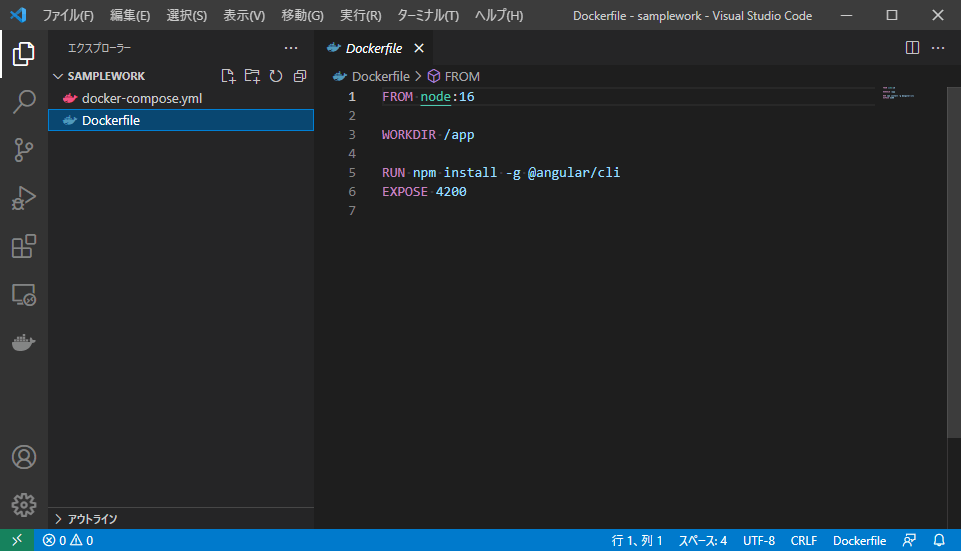Open the Search view
961x551 pixels.
click(23, 102)
